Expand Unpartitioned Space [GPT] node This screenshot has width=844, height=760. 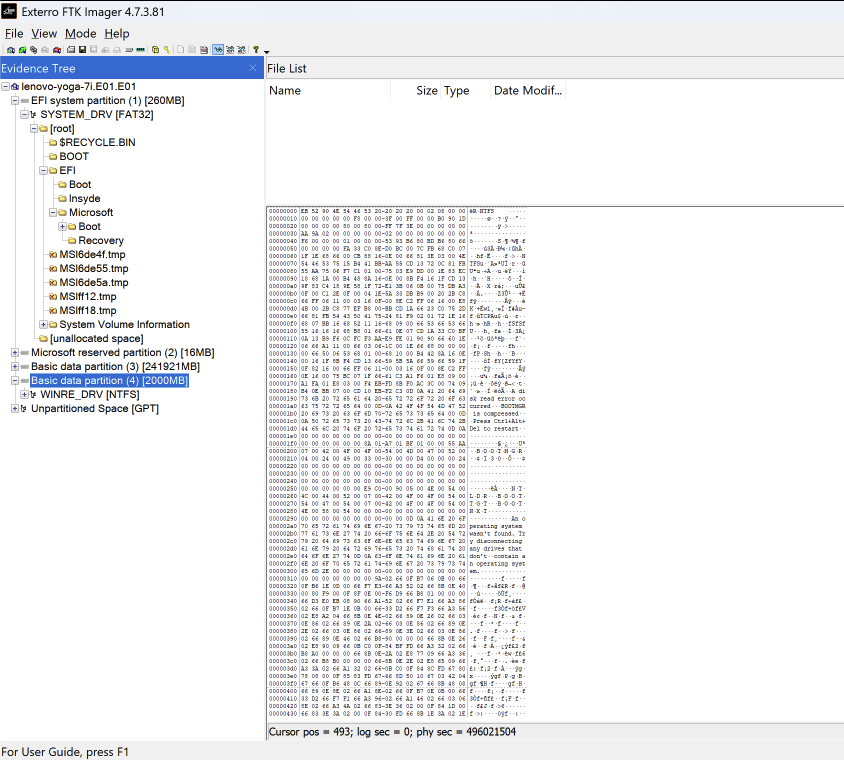[x=15, y=408]
